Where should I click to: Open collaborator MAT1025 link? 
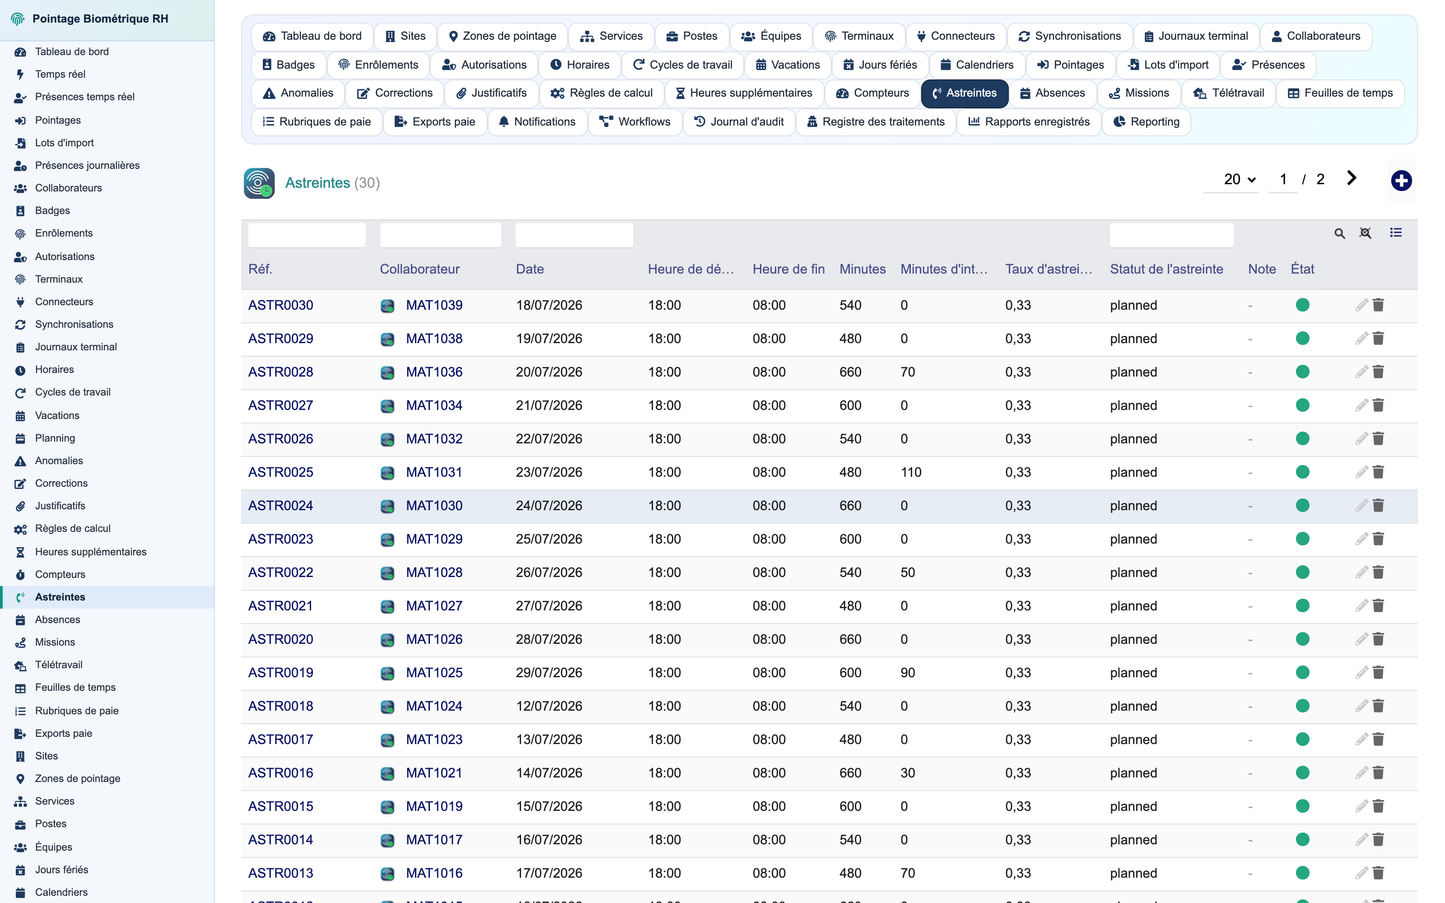point(434,673)
